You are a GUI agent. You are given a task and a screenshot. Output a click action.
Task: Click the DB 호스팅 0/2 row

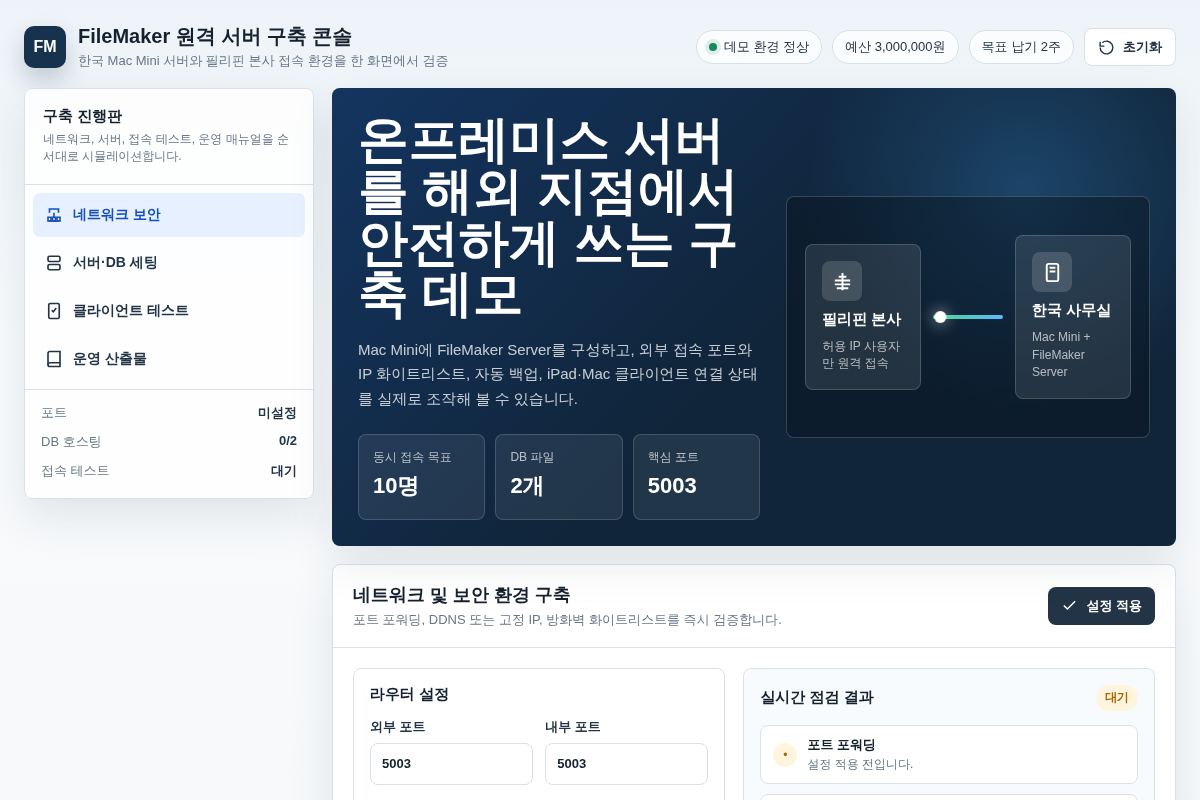pyautogui.click(x=169, y=441)
